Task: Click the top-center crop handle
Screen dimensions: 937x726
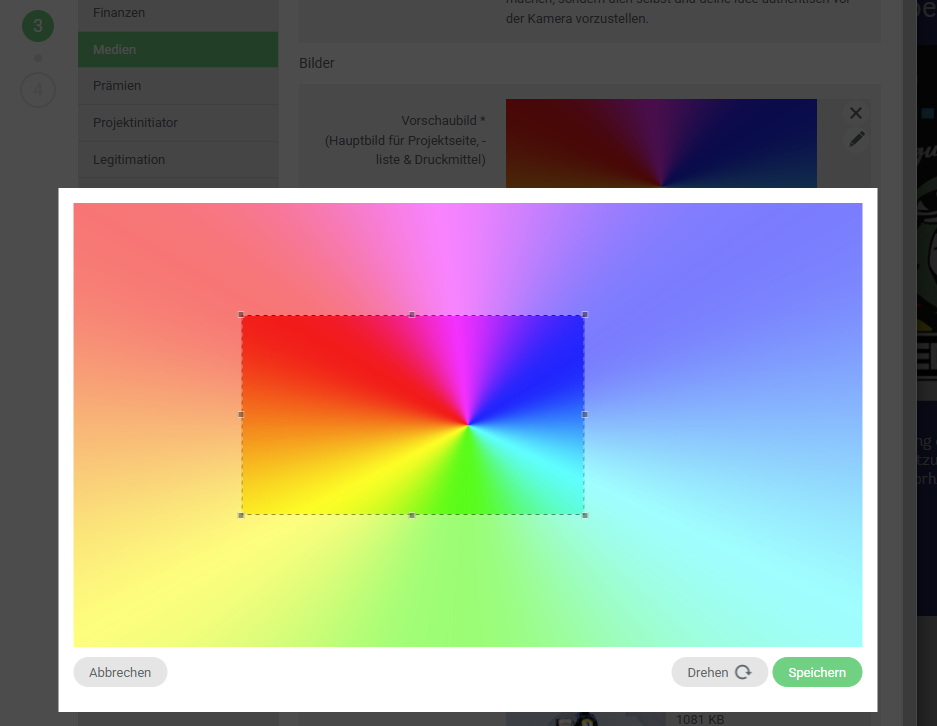Action: click(412, 315)
